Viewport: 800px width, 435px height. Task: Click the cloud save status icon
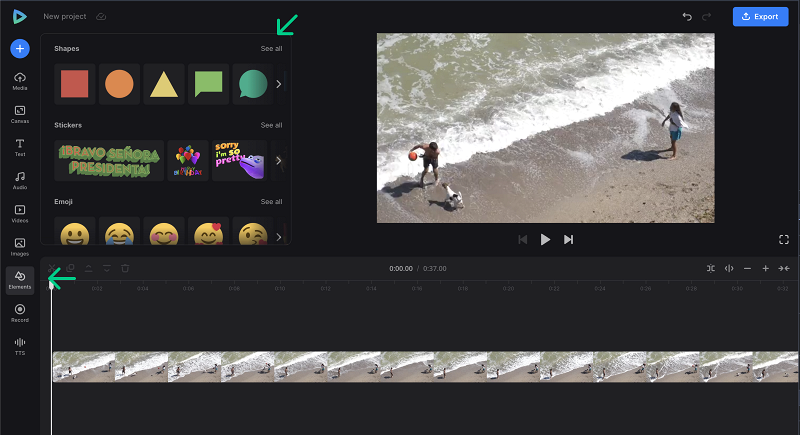101,16
